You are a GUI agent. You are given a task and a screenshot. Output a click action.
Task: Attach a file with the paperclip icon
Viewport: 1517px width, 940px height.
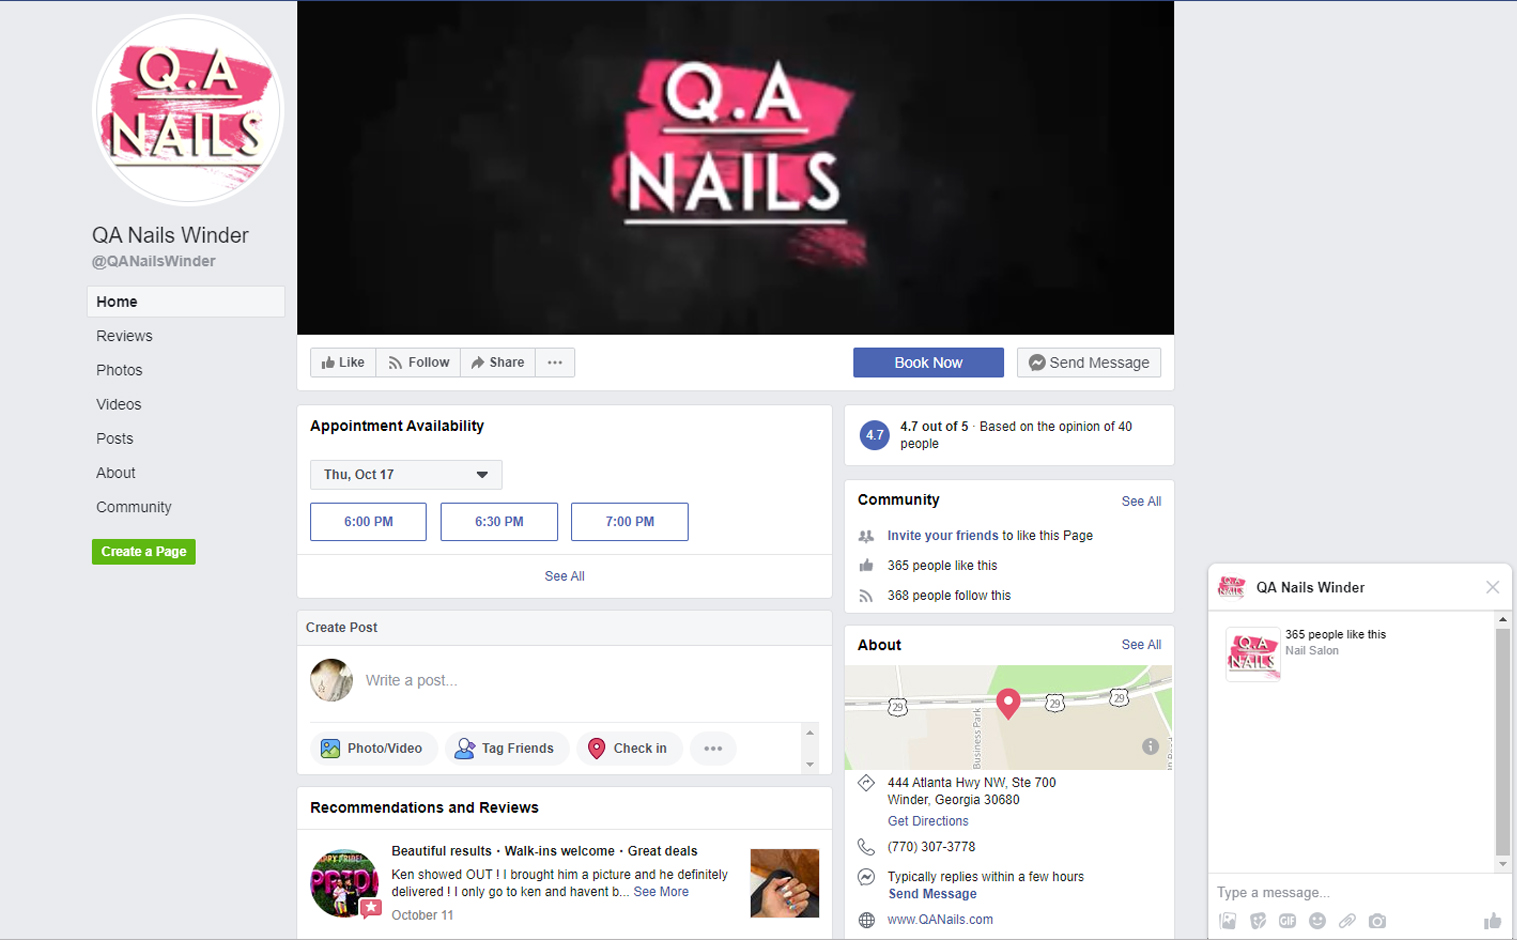point(1347,921)
